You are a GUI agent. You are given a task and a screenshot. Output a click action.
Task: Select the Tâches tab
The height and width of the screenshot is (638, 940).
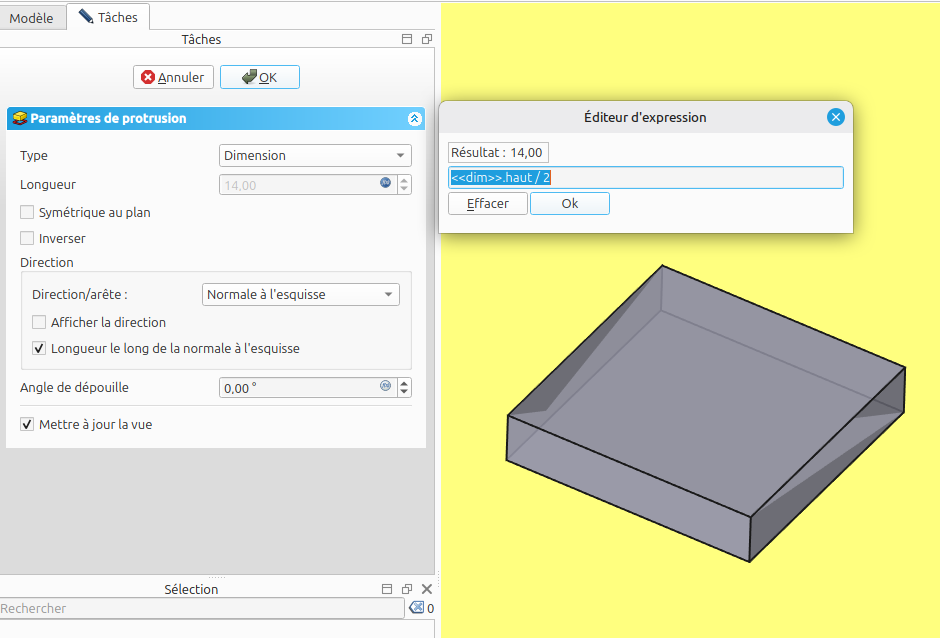pos(108,17)
